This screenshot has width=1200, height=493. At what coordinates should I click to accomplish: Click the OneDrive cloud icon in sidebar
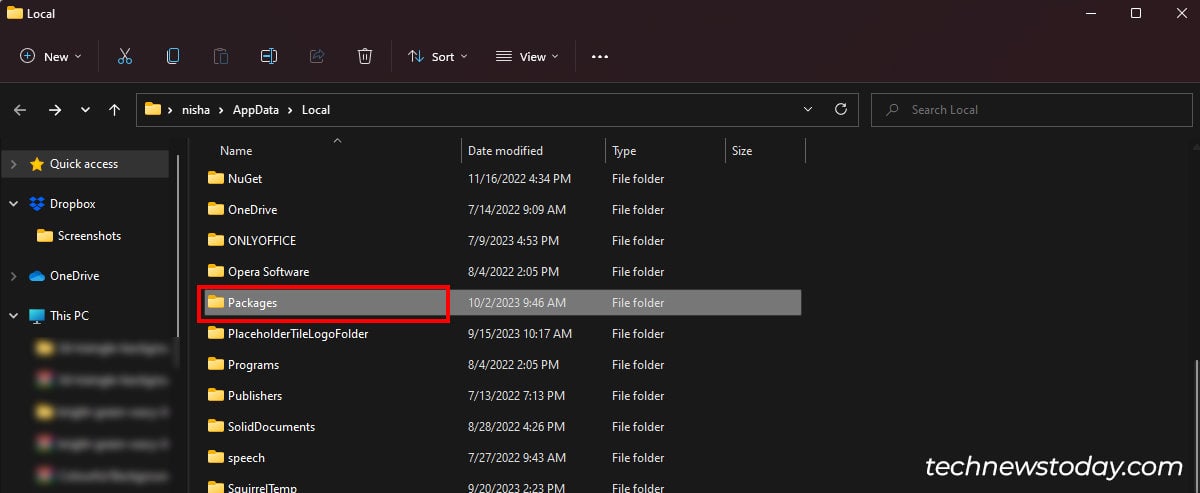click(x=37, y=276)
